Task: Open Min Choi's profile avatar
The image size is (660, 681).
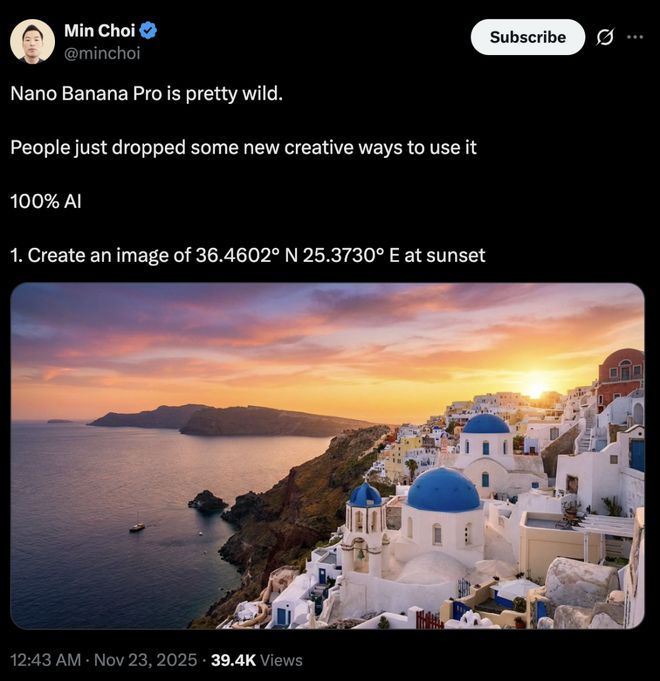Action: [x=32, y=41]
